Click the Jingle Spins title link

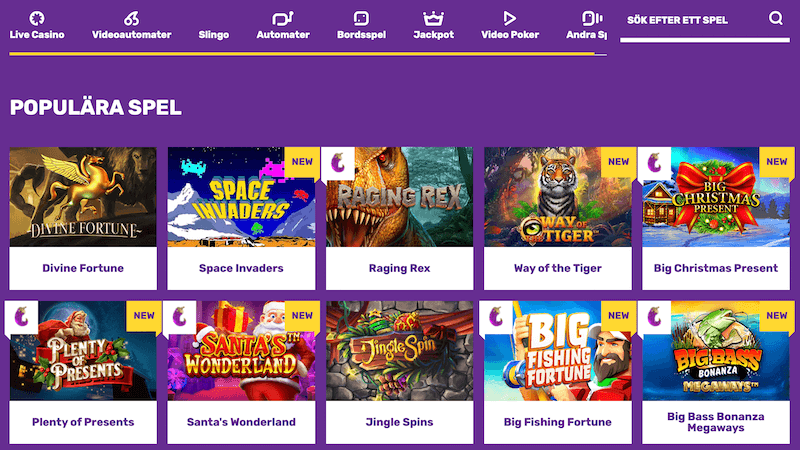pos(399,422)
